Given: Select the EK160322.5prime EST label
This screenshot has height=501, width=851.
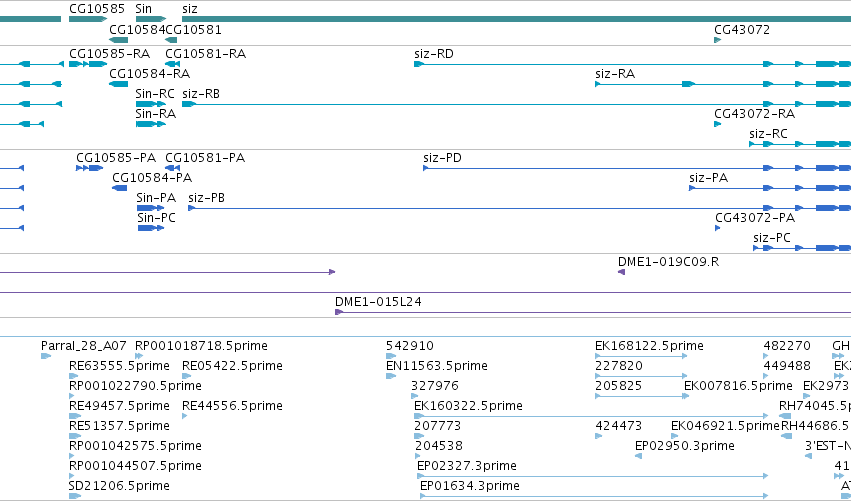Looking at the screenshot, I should (x=468, y=407).
